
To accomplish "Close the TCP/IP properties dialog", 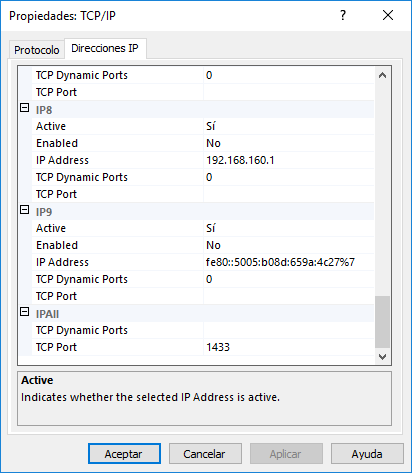I will coord(388,15).
